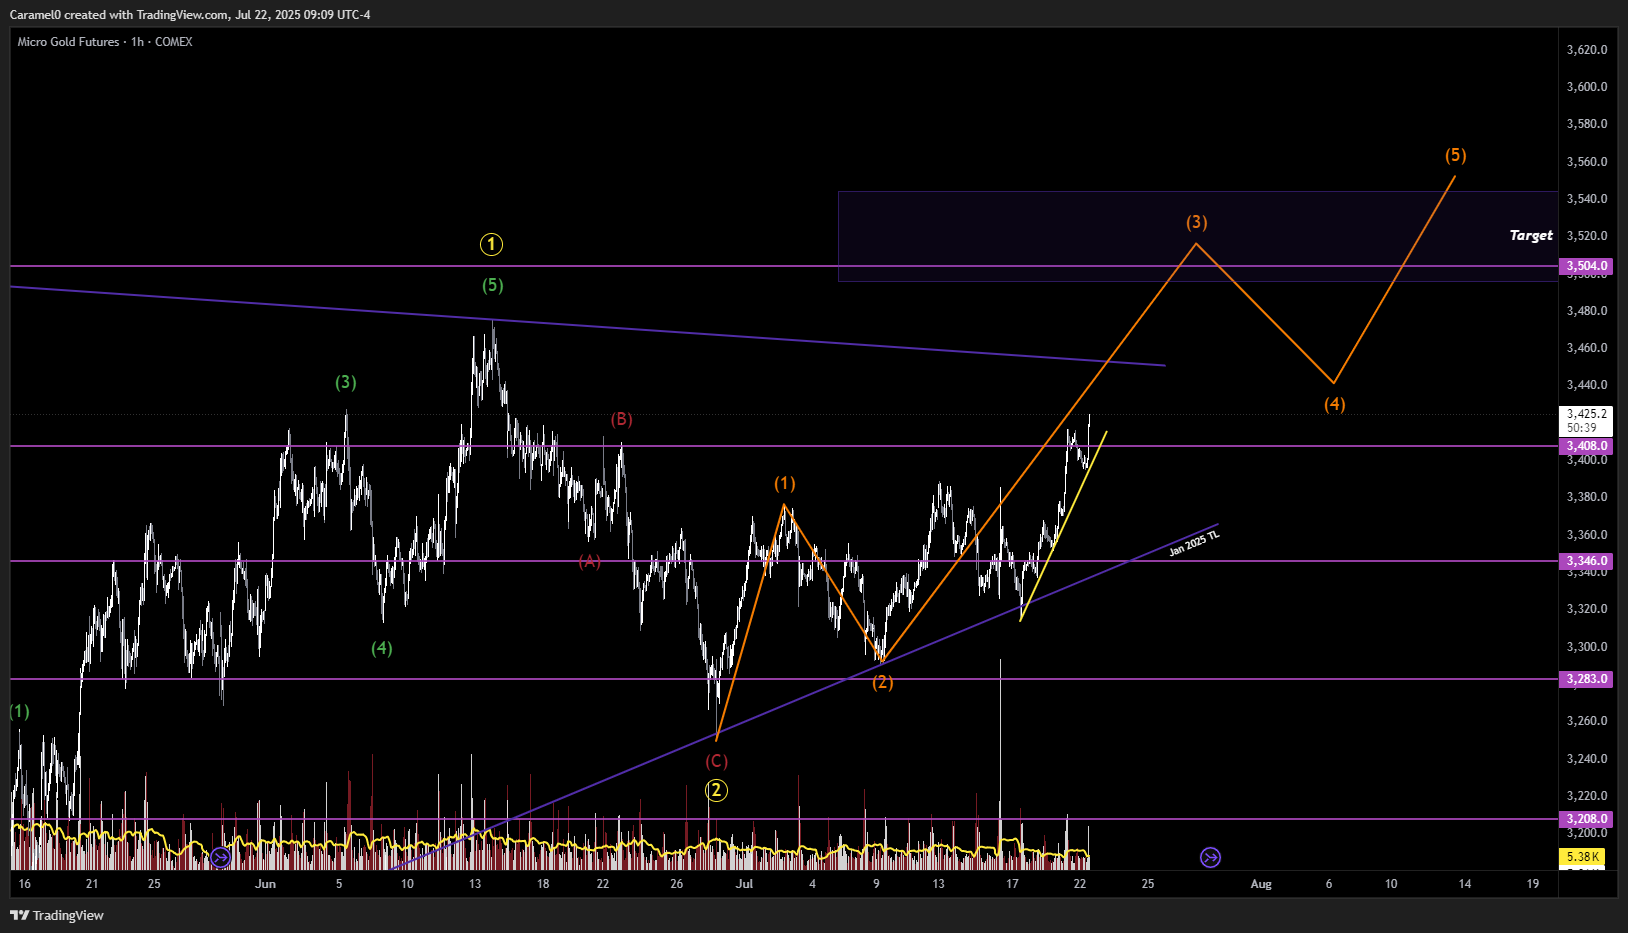
Task: Click the 3,260.0 price axis value
Action: click(x=1587, y=721)
